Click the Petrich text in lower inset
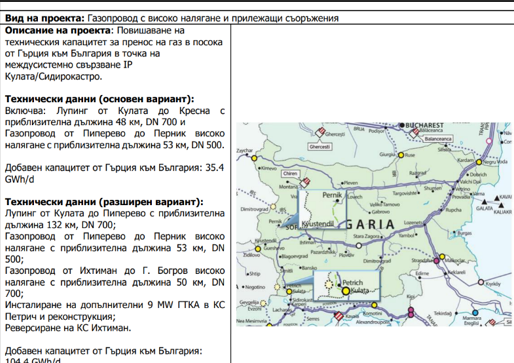This screenshot has height=363, width=514. [x=352, y=282]
